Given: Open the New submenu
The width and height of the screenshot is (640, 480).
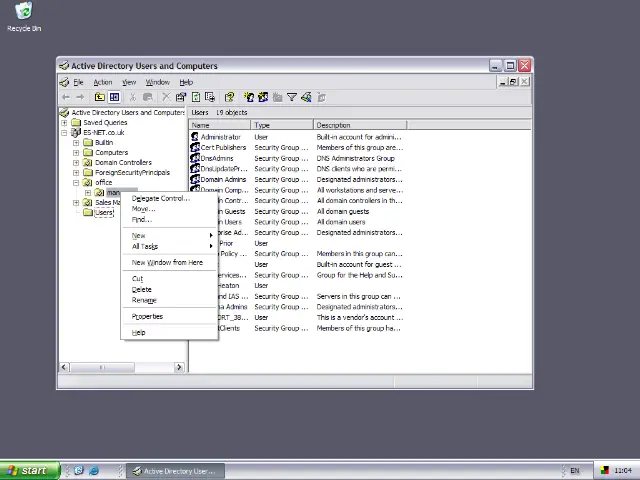Looking at the screenshot, I should tap(169, 236).
